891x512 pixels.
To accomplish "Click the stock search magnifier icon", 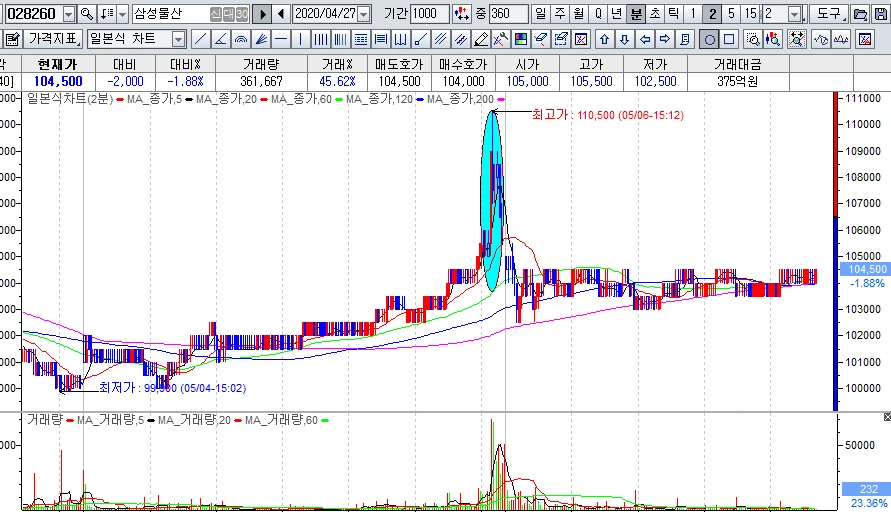I will (x=87, y=14).
